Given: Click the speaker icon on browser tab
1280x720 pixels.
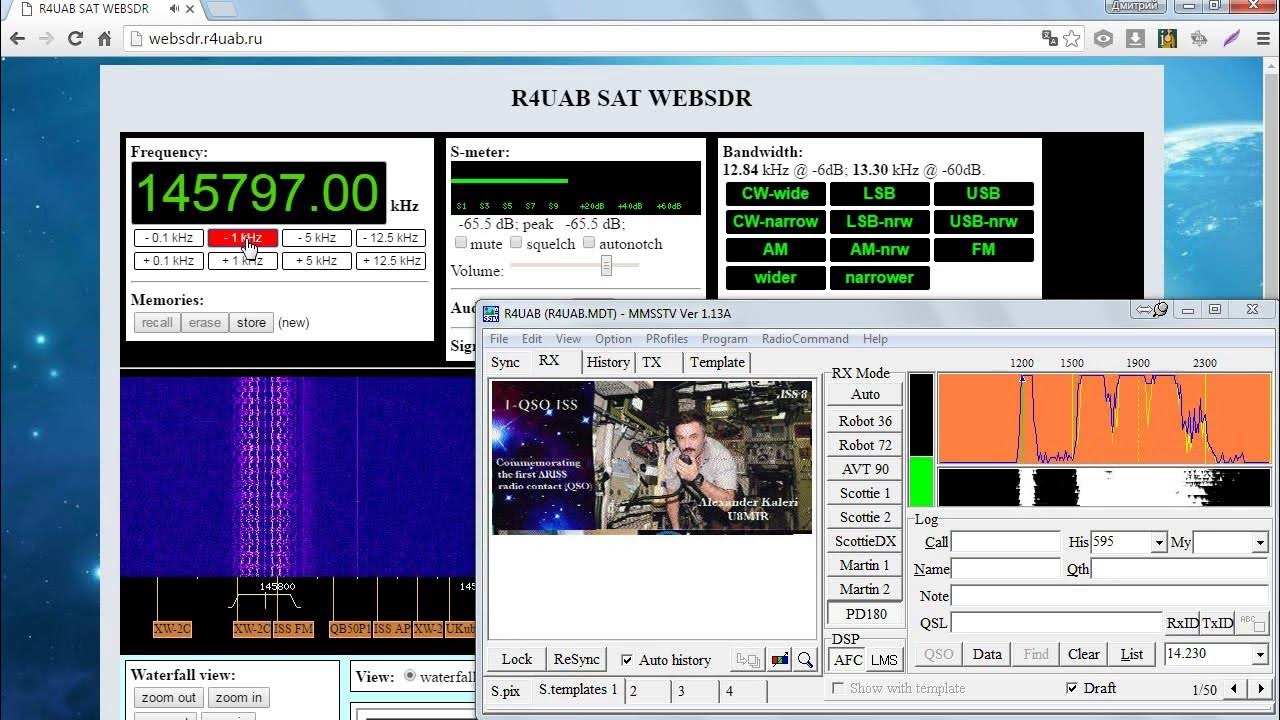Looking at the screenshot, I should coord(174,9).
